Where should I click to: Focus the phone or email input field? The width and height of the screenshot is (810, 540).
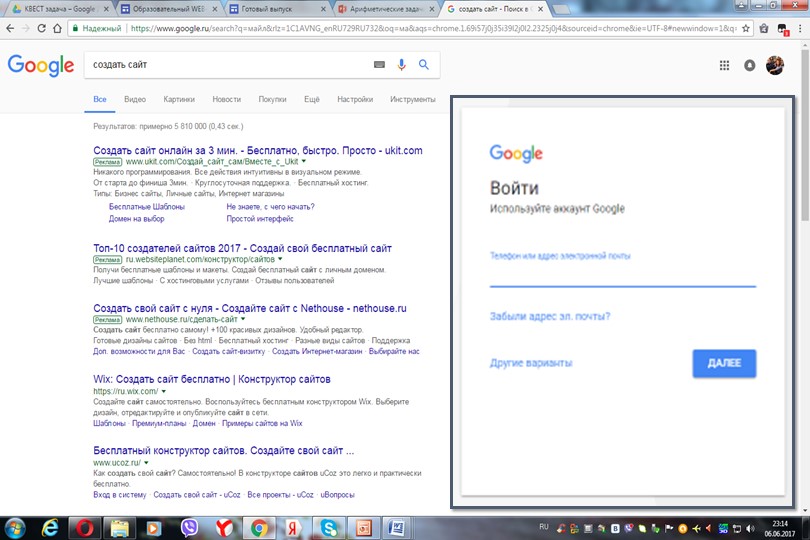point(622,269)
